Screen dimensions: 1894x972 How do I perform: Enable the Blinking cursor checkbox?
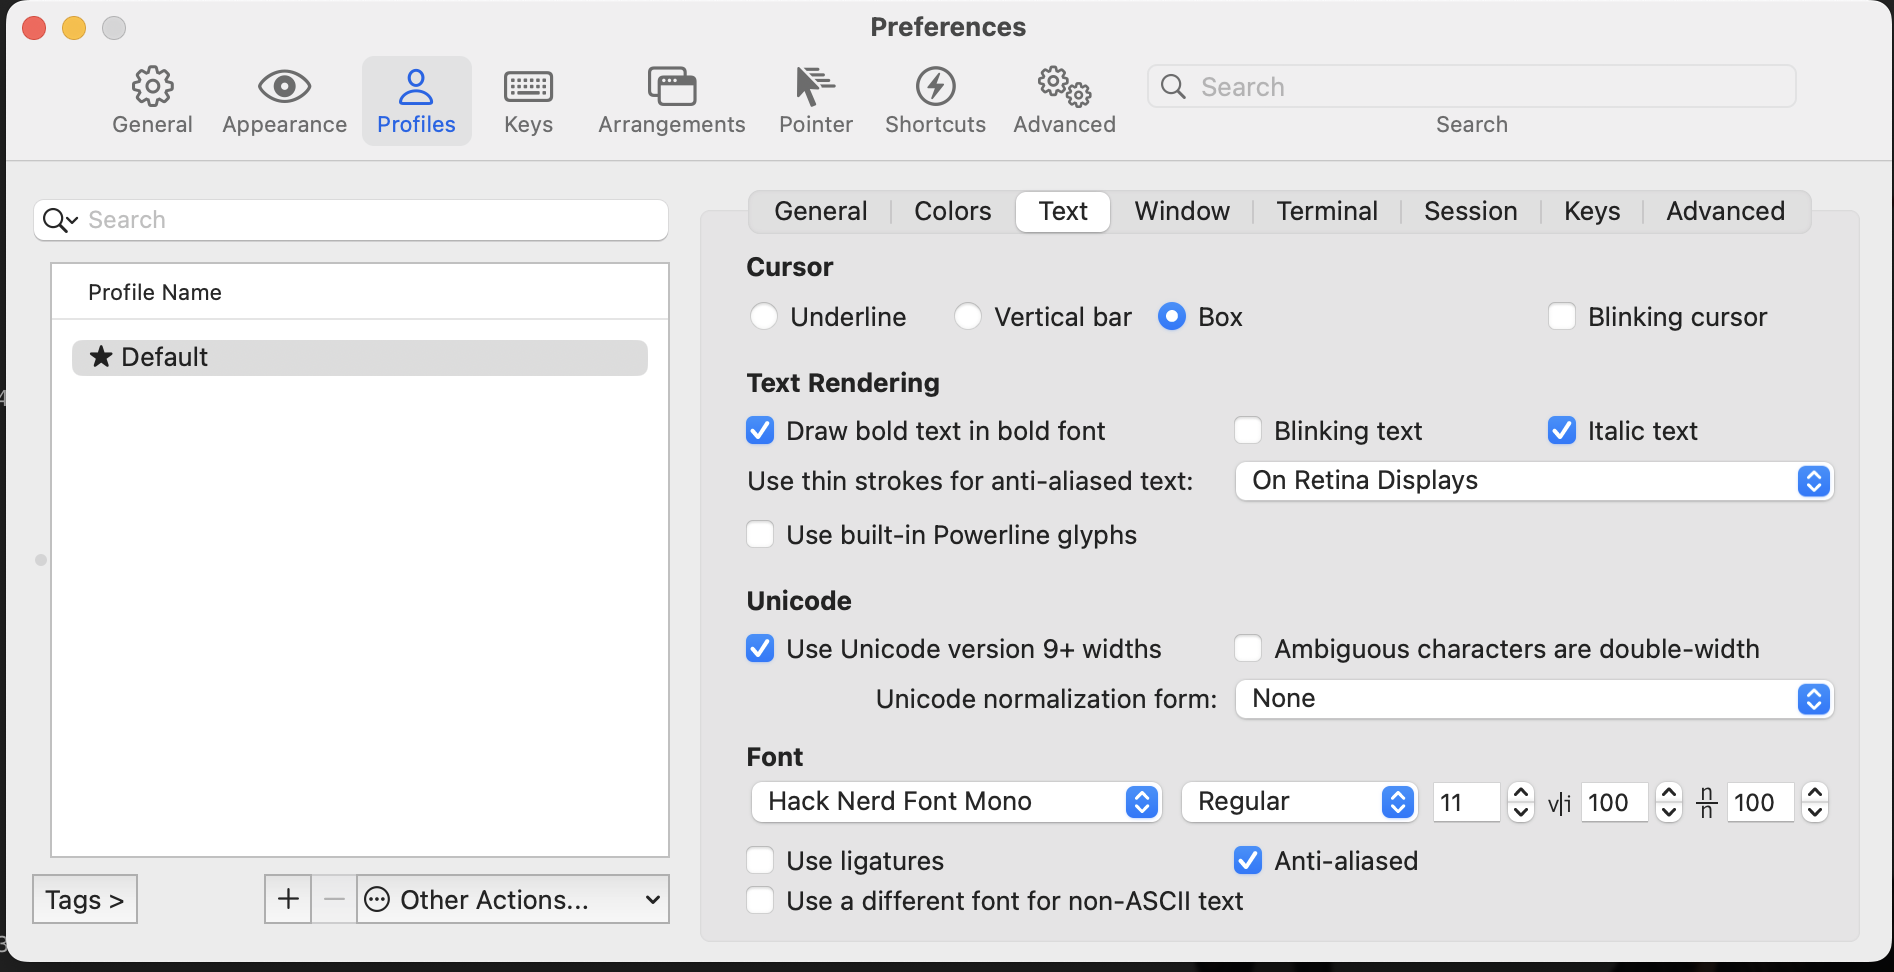point(1562,317)
